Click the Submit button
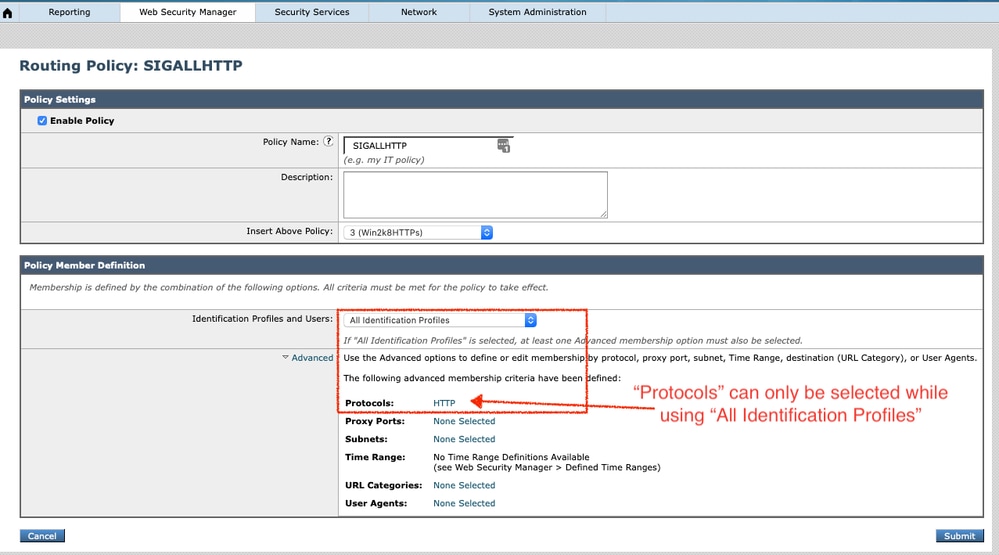Screen dimensions: 999x555 (x=959, y=536)
